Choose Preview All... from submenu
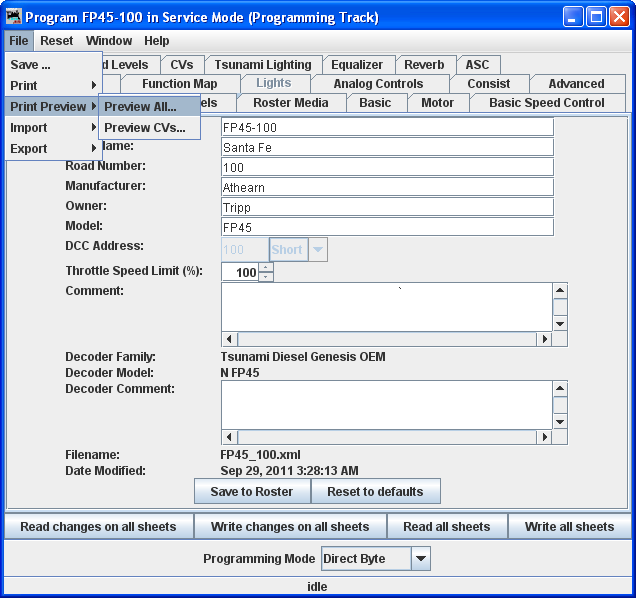The width and height of the screenshot is (636, 598). pyautogui.click(x=141, y=107)
